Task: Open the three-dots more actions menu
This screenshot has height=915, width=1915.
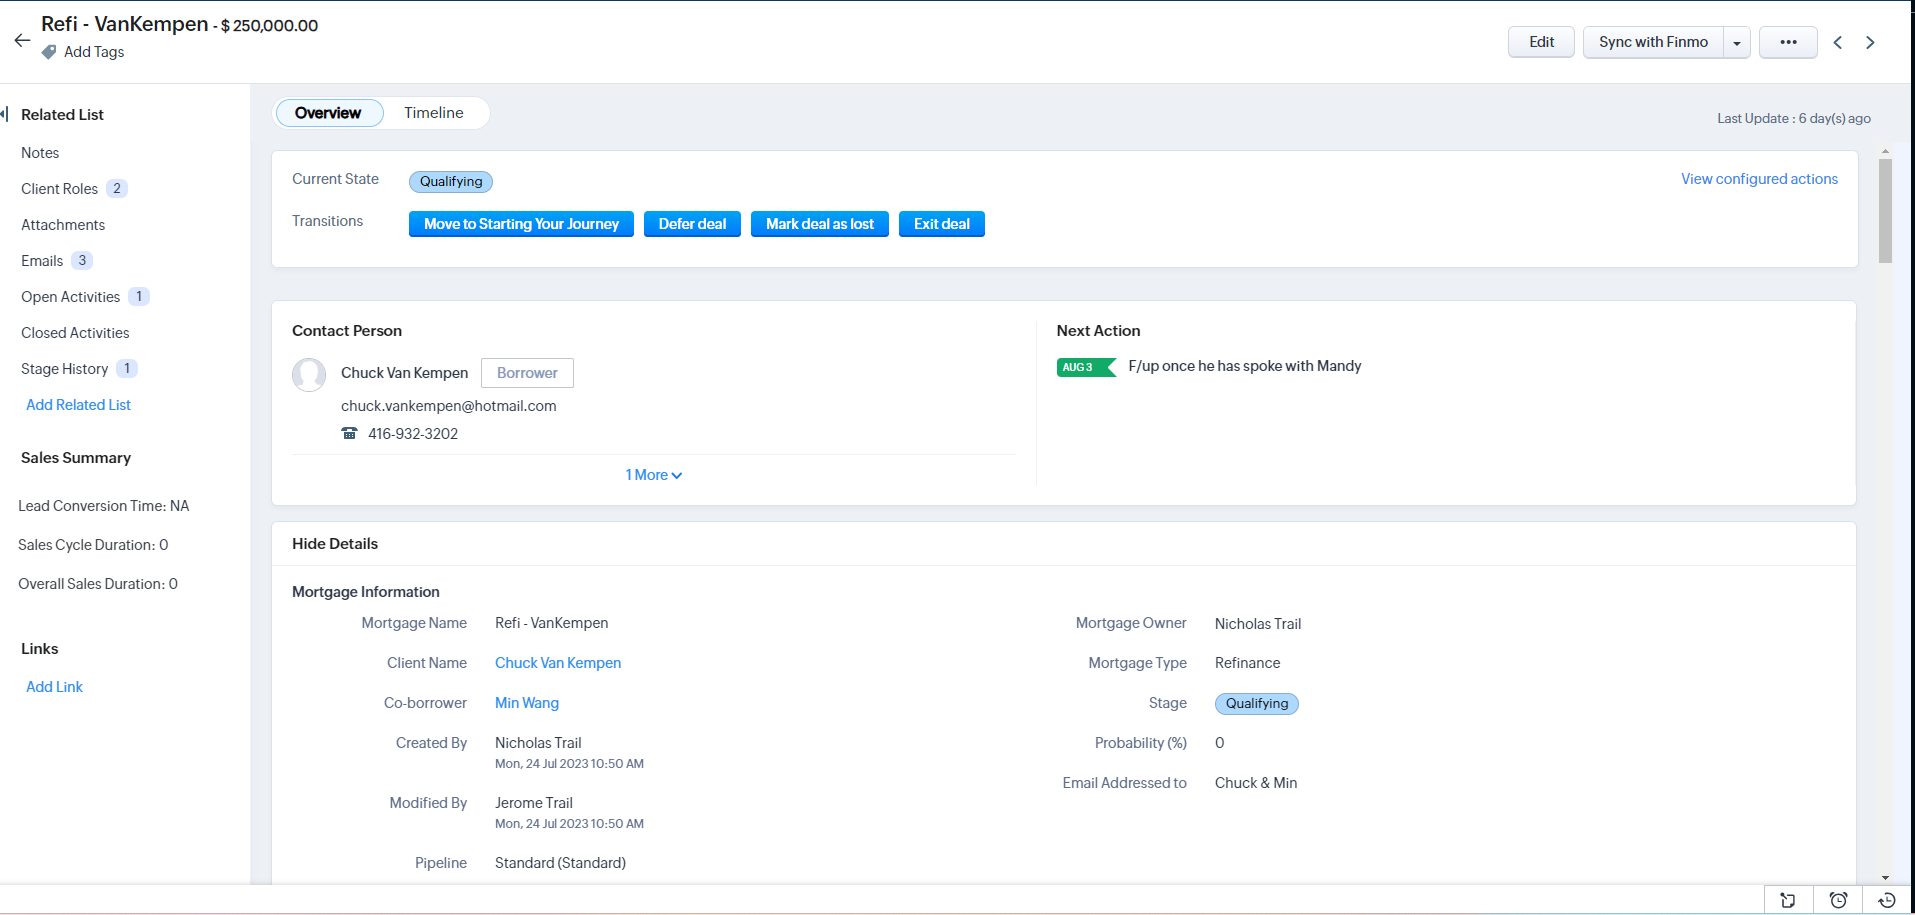Action: point(1788,42)
